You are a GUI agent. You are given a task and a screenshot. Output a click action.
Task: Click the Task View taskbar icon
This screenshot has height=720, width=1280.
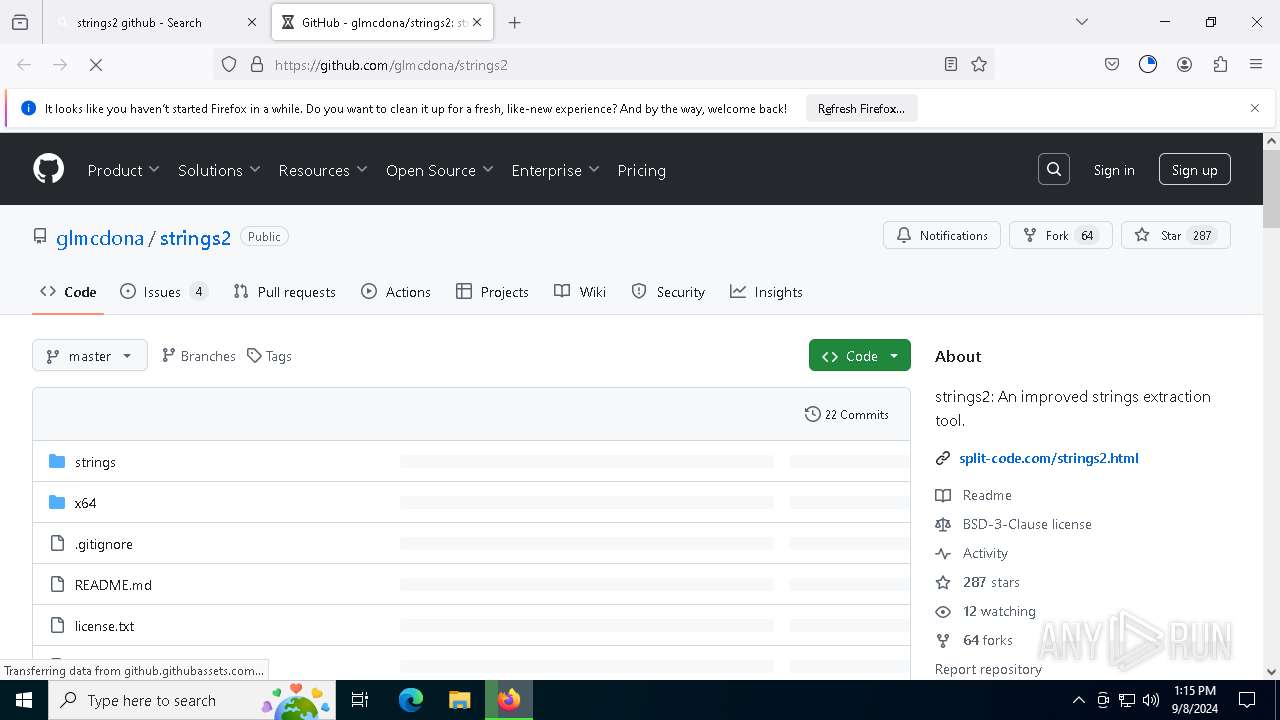[361, 700]
